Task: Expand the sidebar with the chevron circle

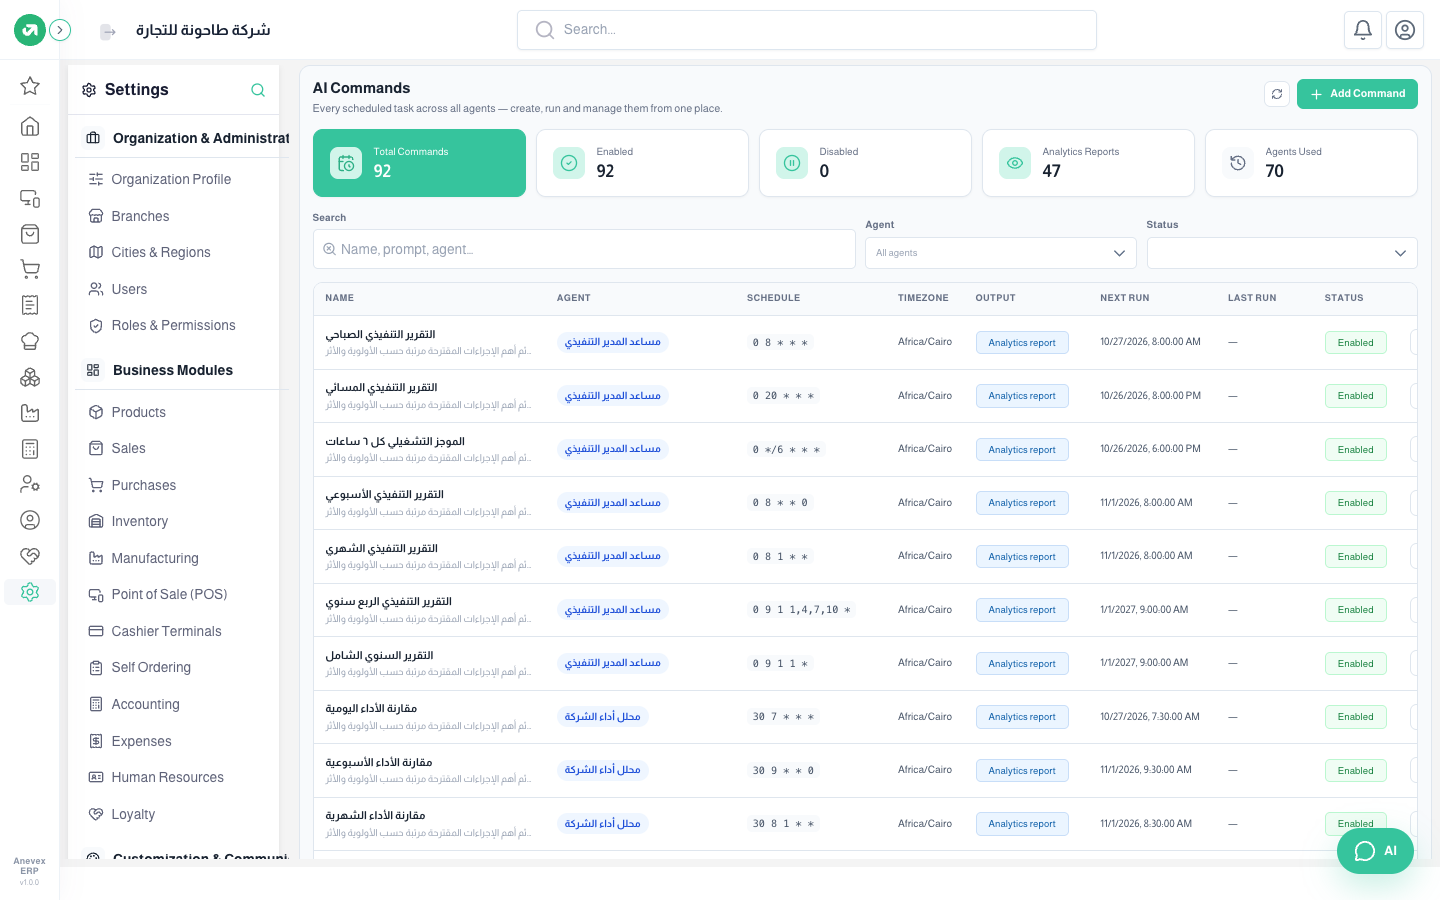Action: 60,30
